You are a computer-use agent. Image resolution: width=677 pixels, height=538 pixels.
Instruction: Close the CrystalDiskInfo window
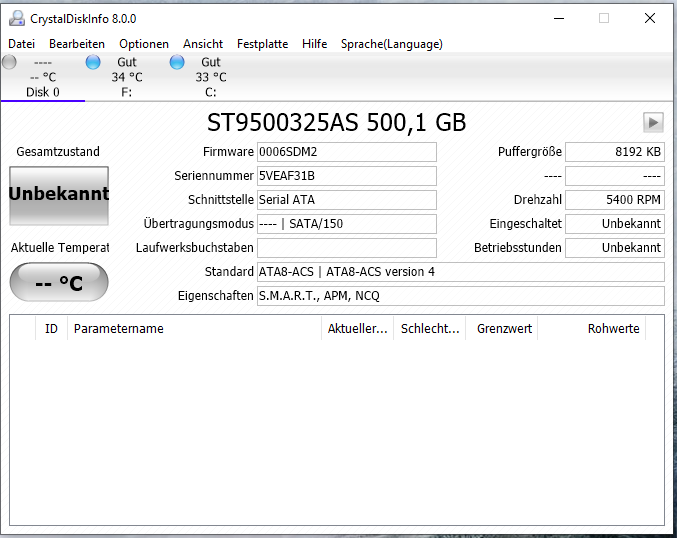(x=650, y=18)
